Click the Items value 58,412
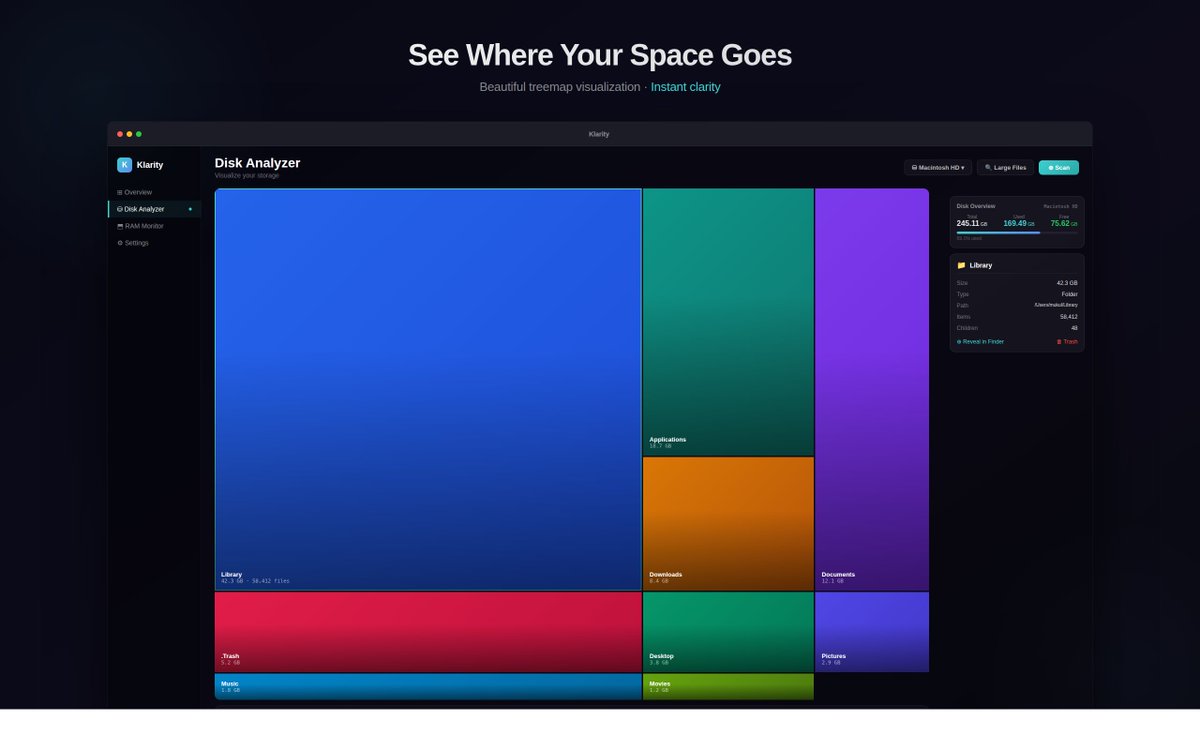1200x750 pixels. click(x=1069, y=317)
